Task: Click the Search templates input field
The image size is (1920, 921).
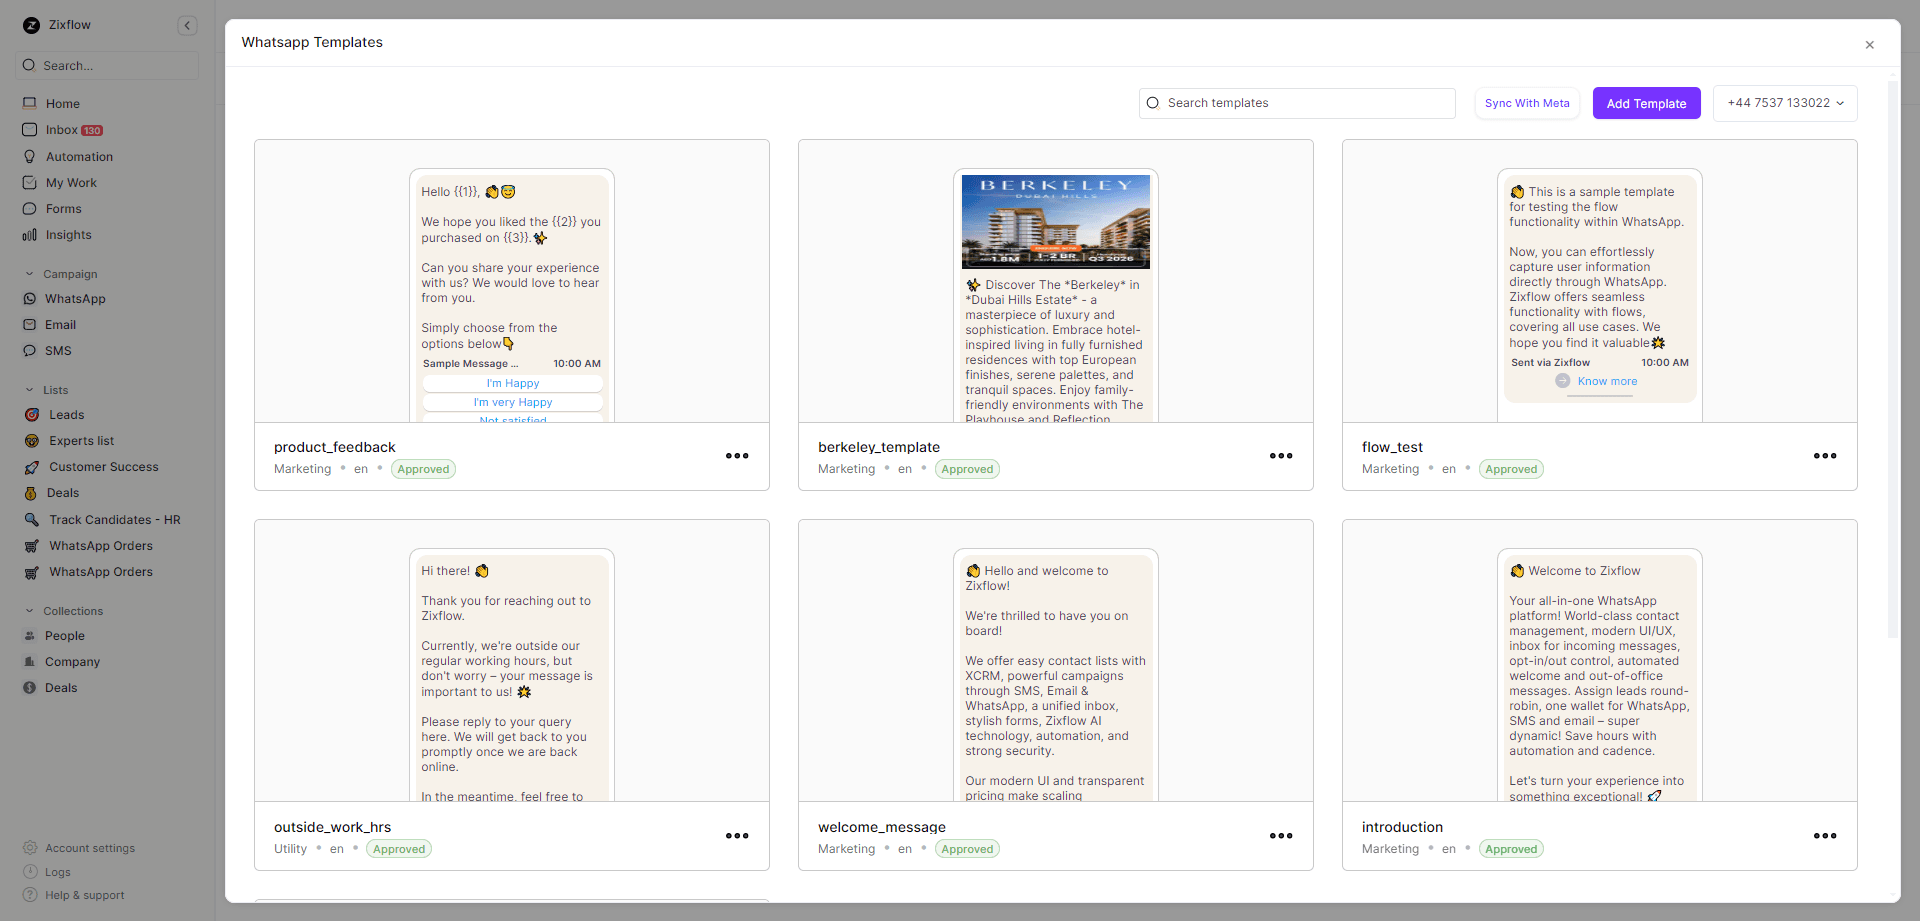Action: click(1296, 104)
